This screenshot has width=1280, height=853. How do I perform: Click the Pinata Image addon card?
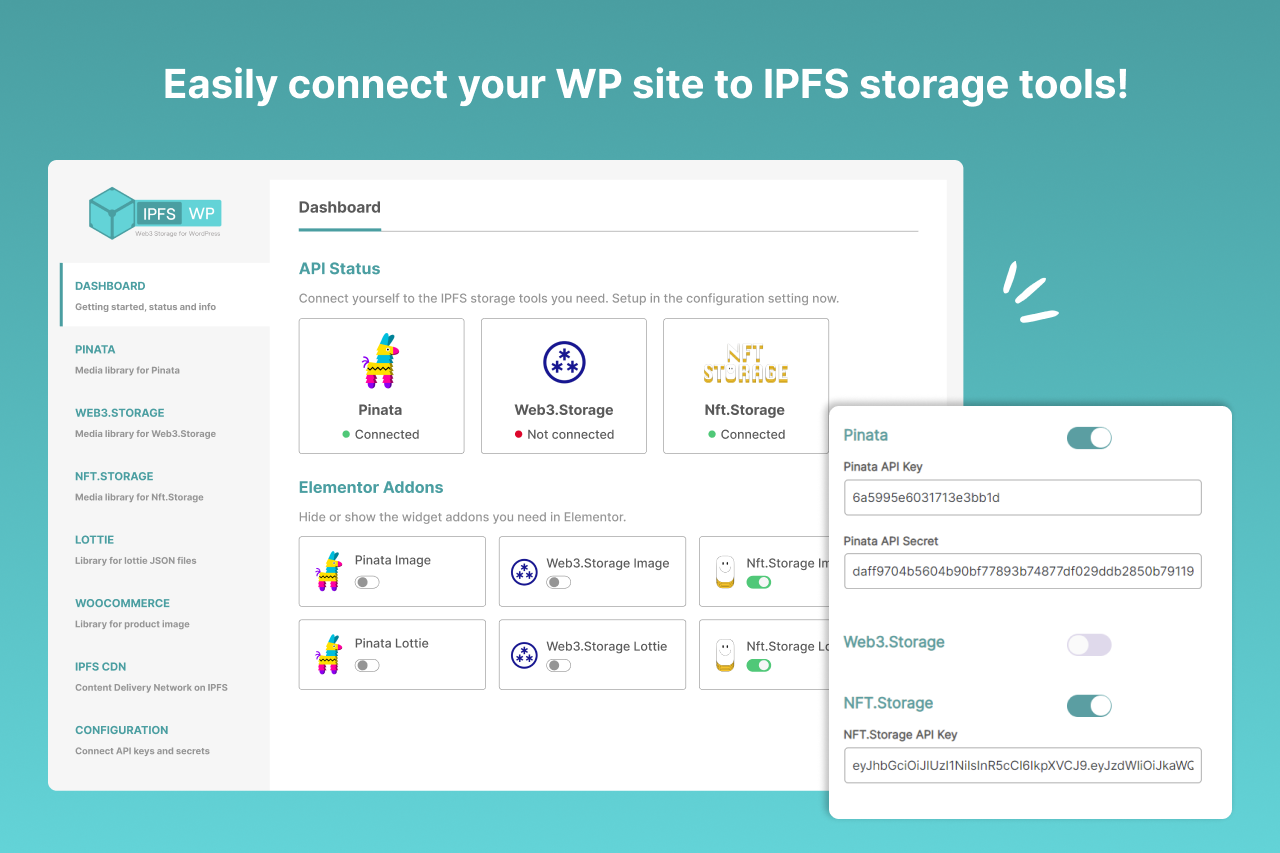(x=392, y=571)
